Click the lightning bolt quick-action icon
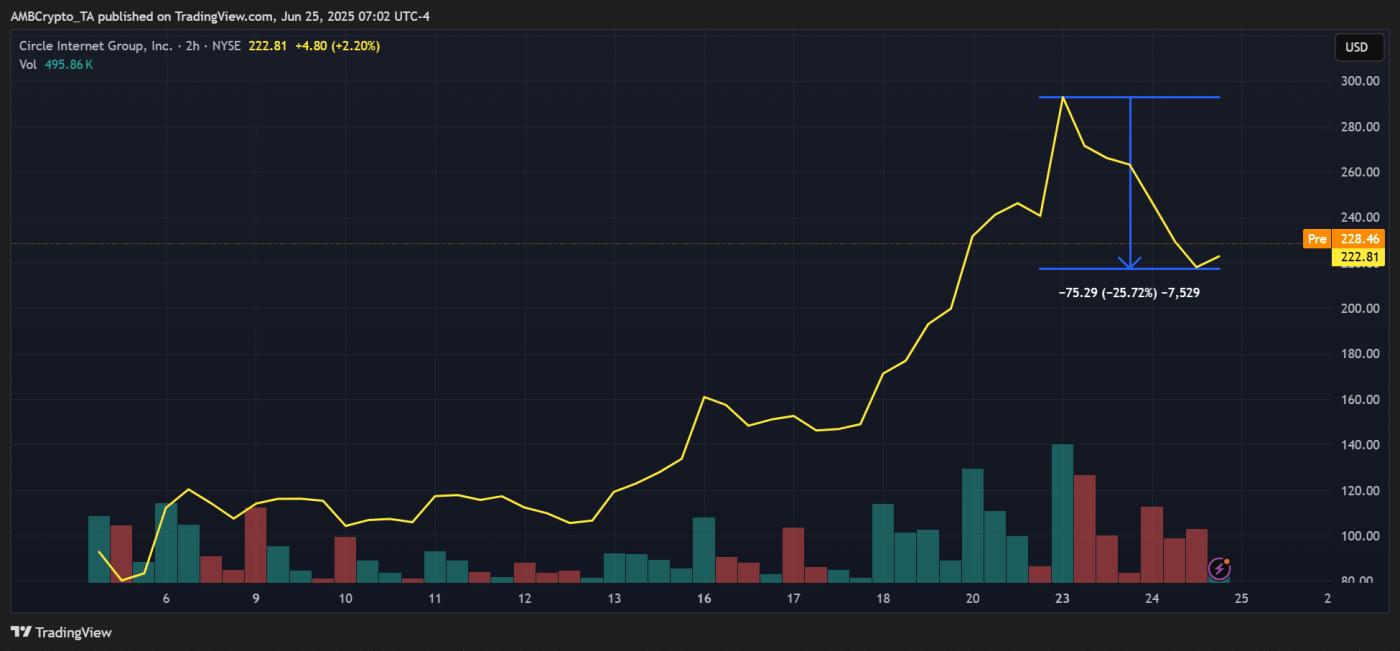The height and width of the screenshot is (651, 1400). coord(1220,570)
